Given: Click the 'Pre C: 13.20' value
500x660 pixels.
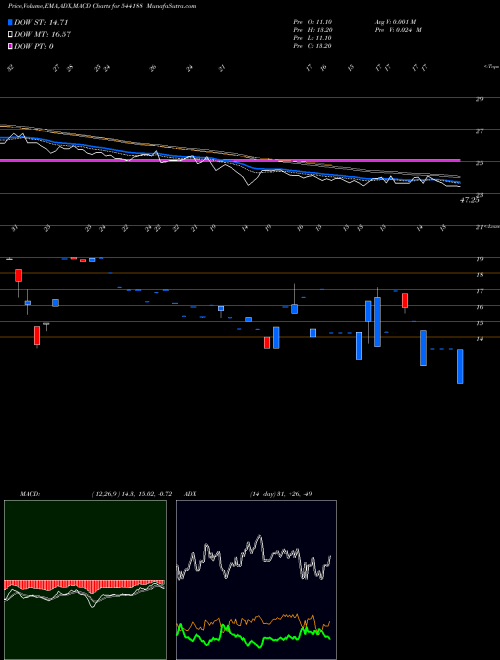Looking at the screenshot, I should coord(312,46).
